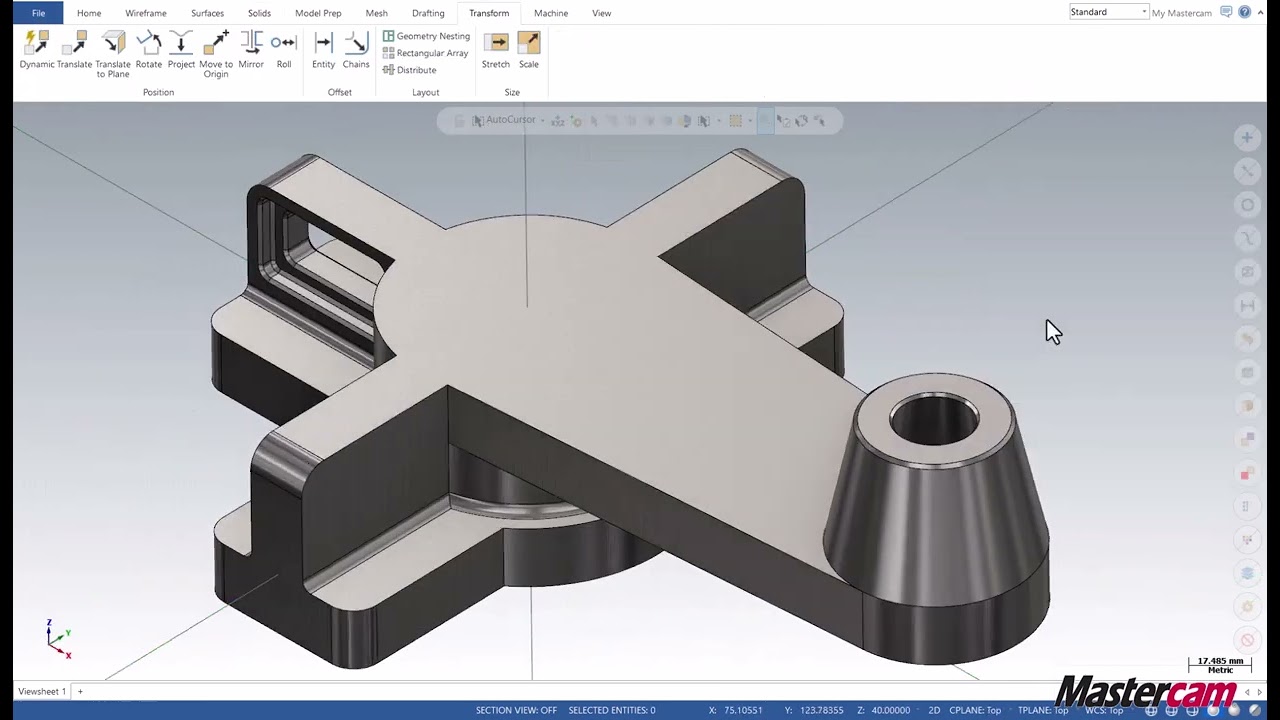Click the plus icon in right sidebar

coord(1246,138)
